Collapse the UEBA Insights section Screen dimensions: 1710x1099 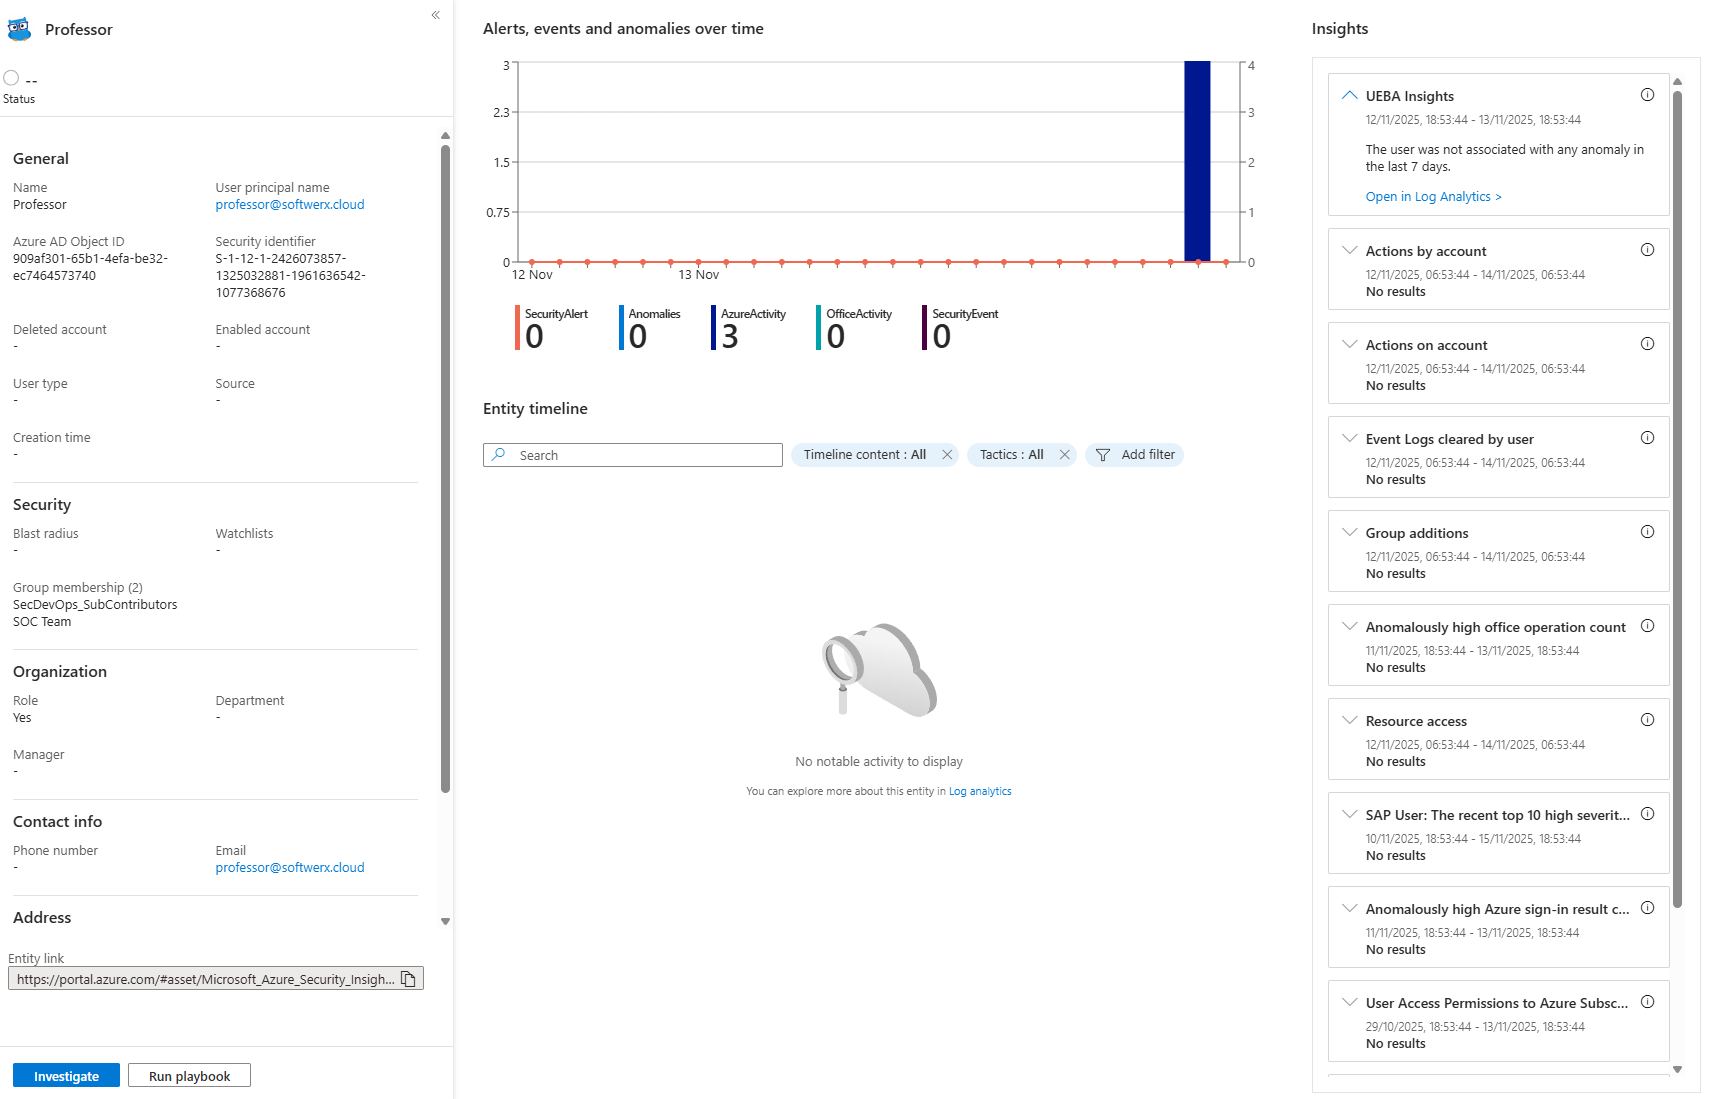coord(1349,95)
